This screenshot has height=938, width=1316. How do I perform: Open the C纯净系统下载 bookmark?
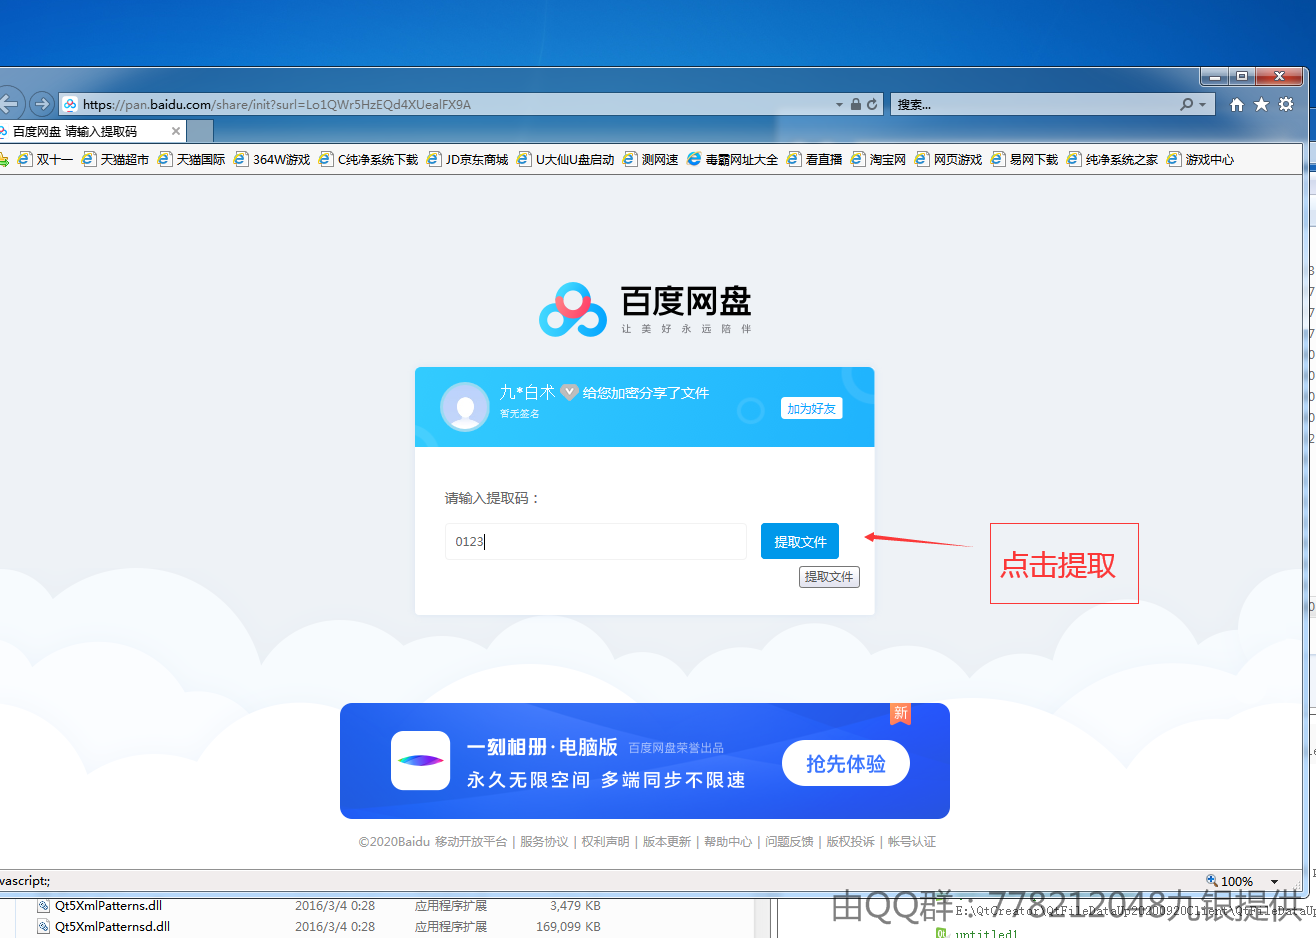click(368, 159)
